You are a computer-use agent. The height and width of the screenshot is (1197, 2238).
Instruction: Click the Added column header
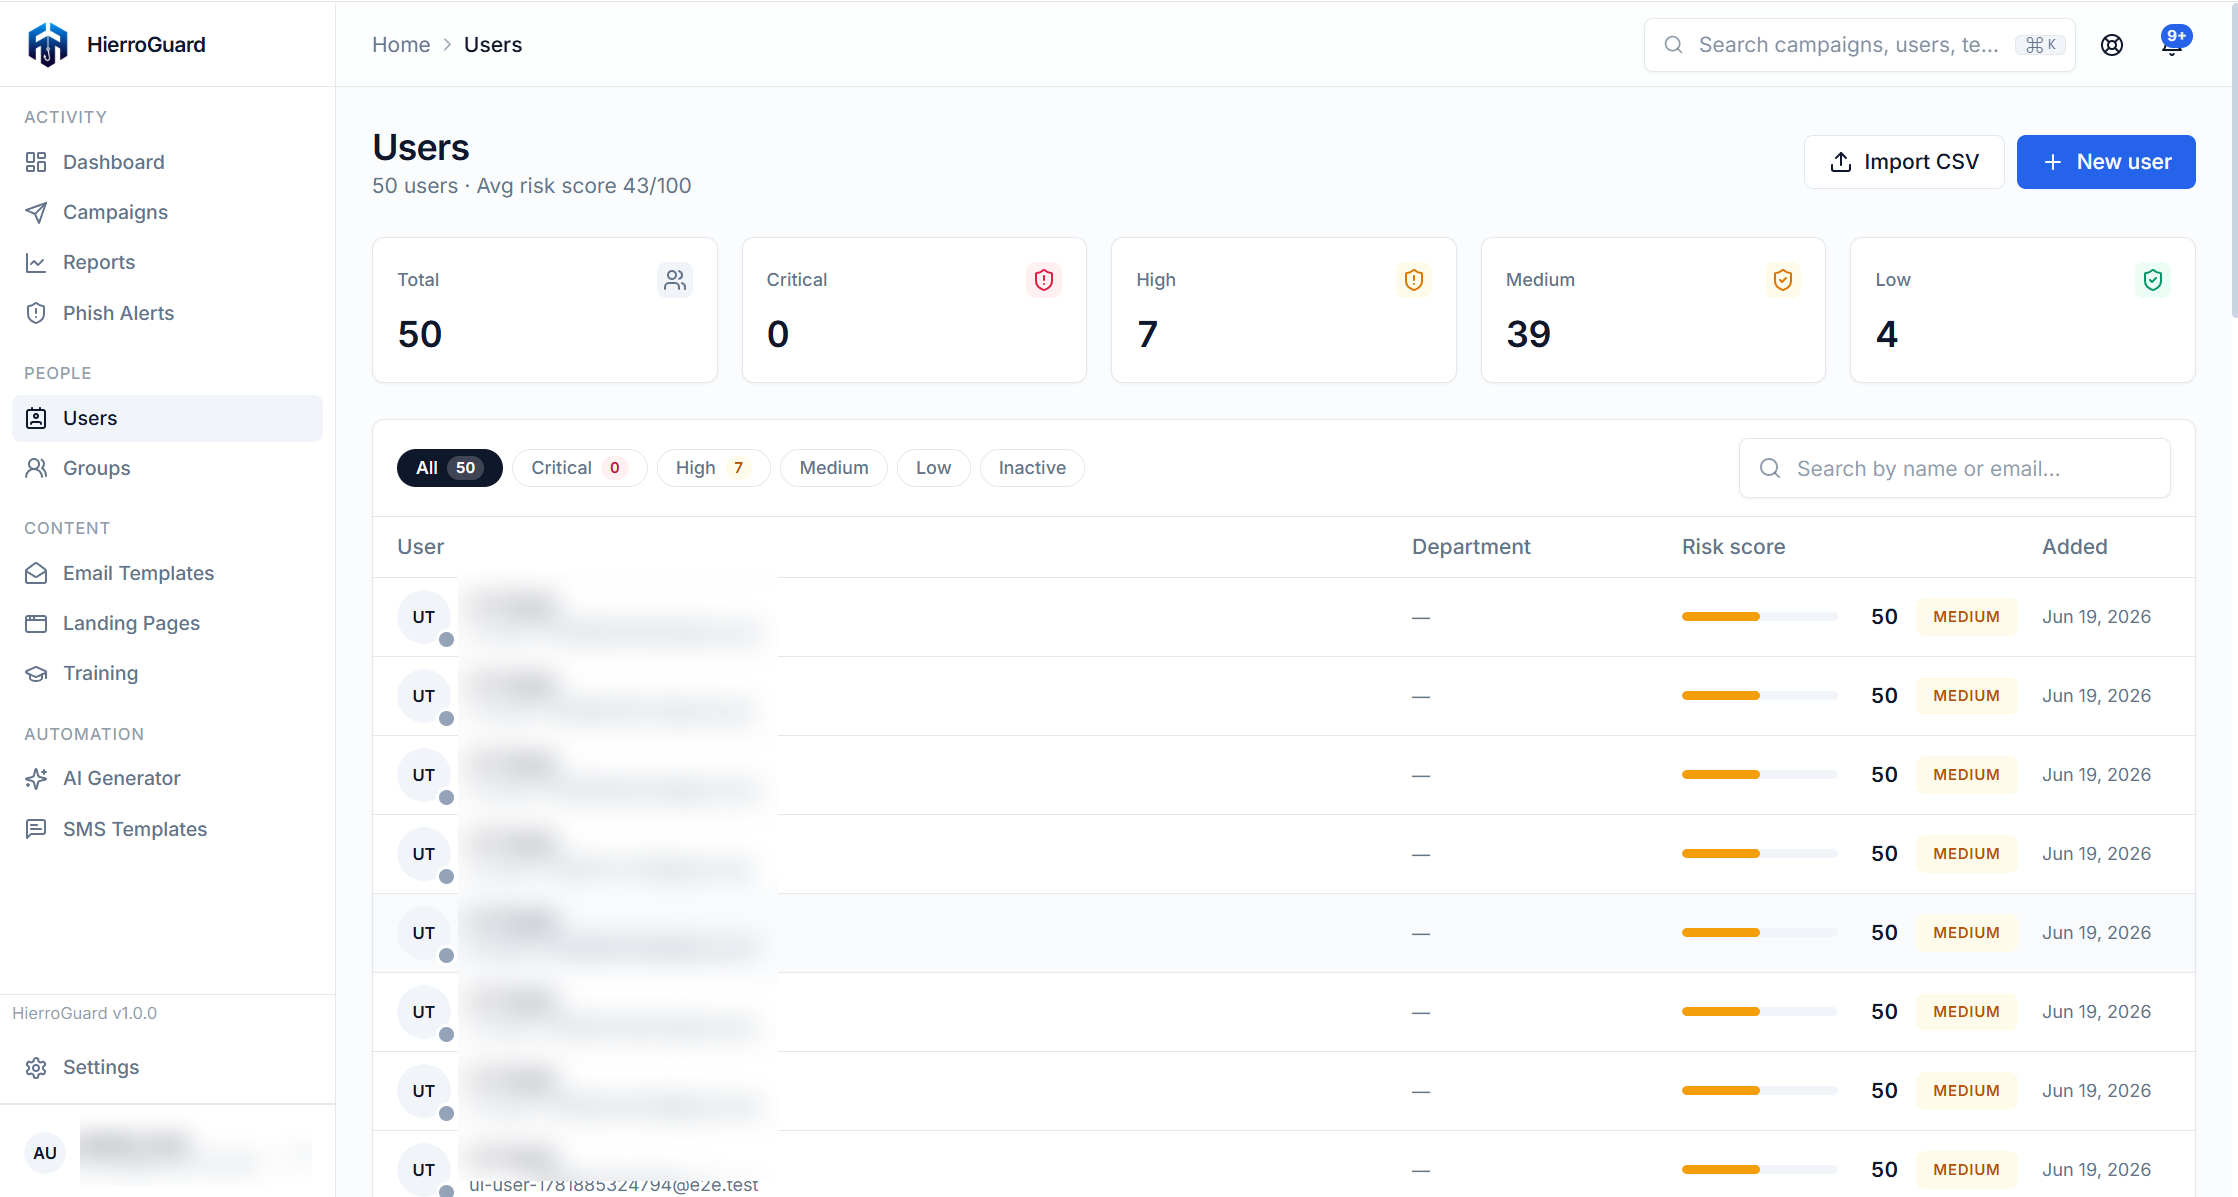[x=2075, y=547]
